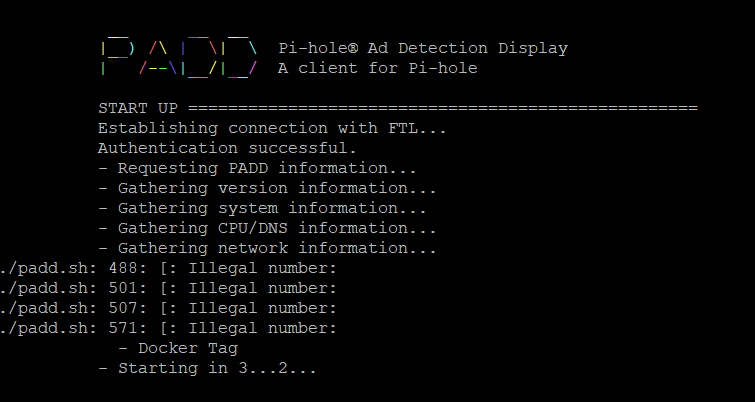Click the 'A client for Pi-hole' subtitle
This screenshot has height=402, width=755.
tap(378, 68)
